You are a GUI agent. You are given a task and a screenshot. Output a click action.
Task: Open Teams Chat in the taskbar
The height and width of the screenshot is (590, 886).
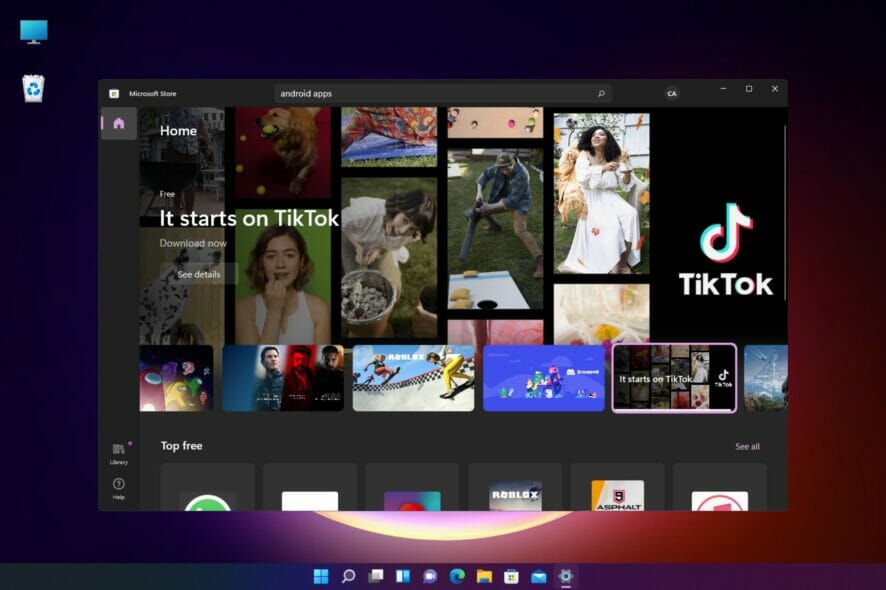point(430,576)
